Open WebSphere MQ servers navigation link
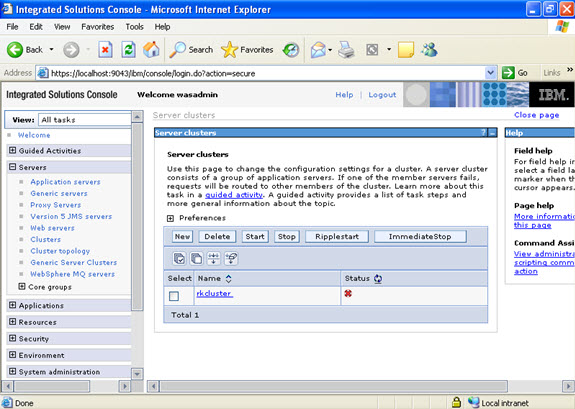The height and width of the screenshot is (409, 575). pos(73,274)
